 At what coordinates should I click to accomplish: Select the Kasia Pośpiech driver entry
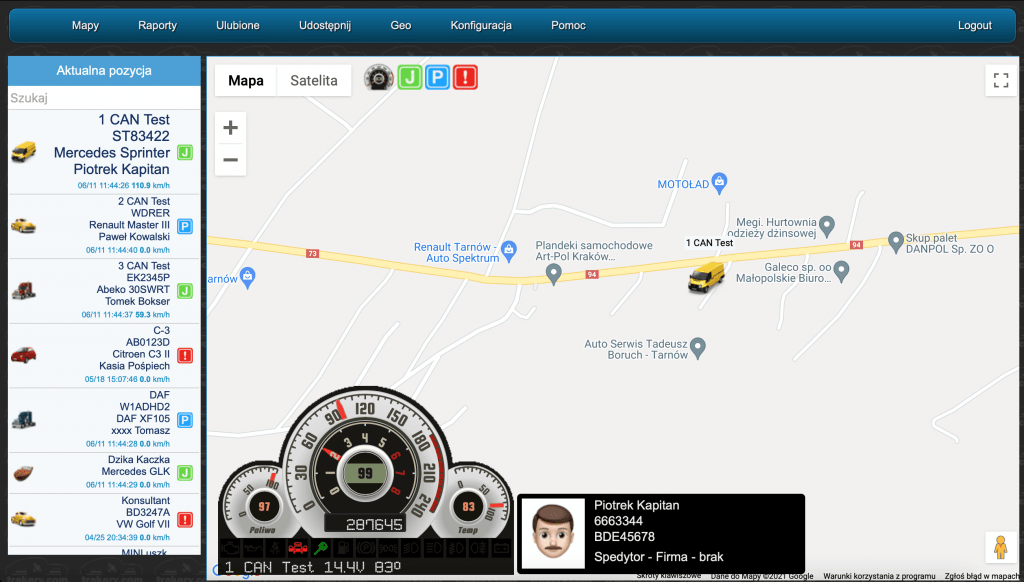pyautogui.click(x=135, y=366)
